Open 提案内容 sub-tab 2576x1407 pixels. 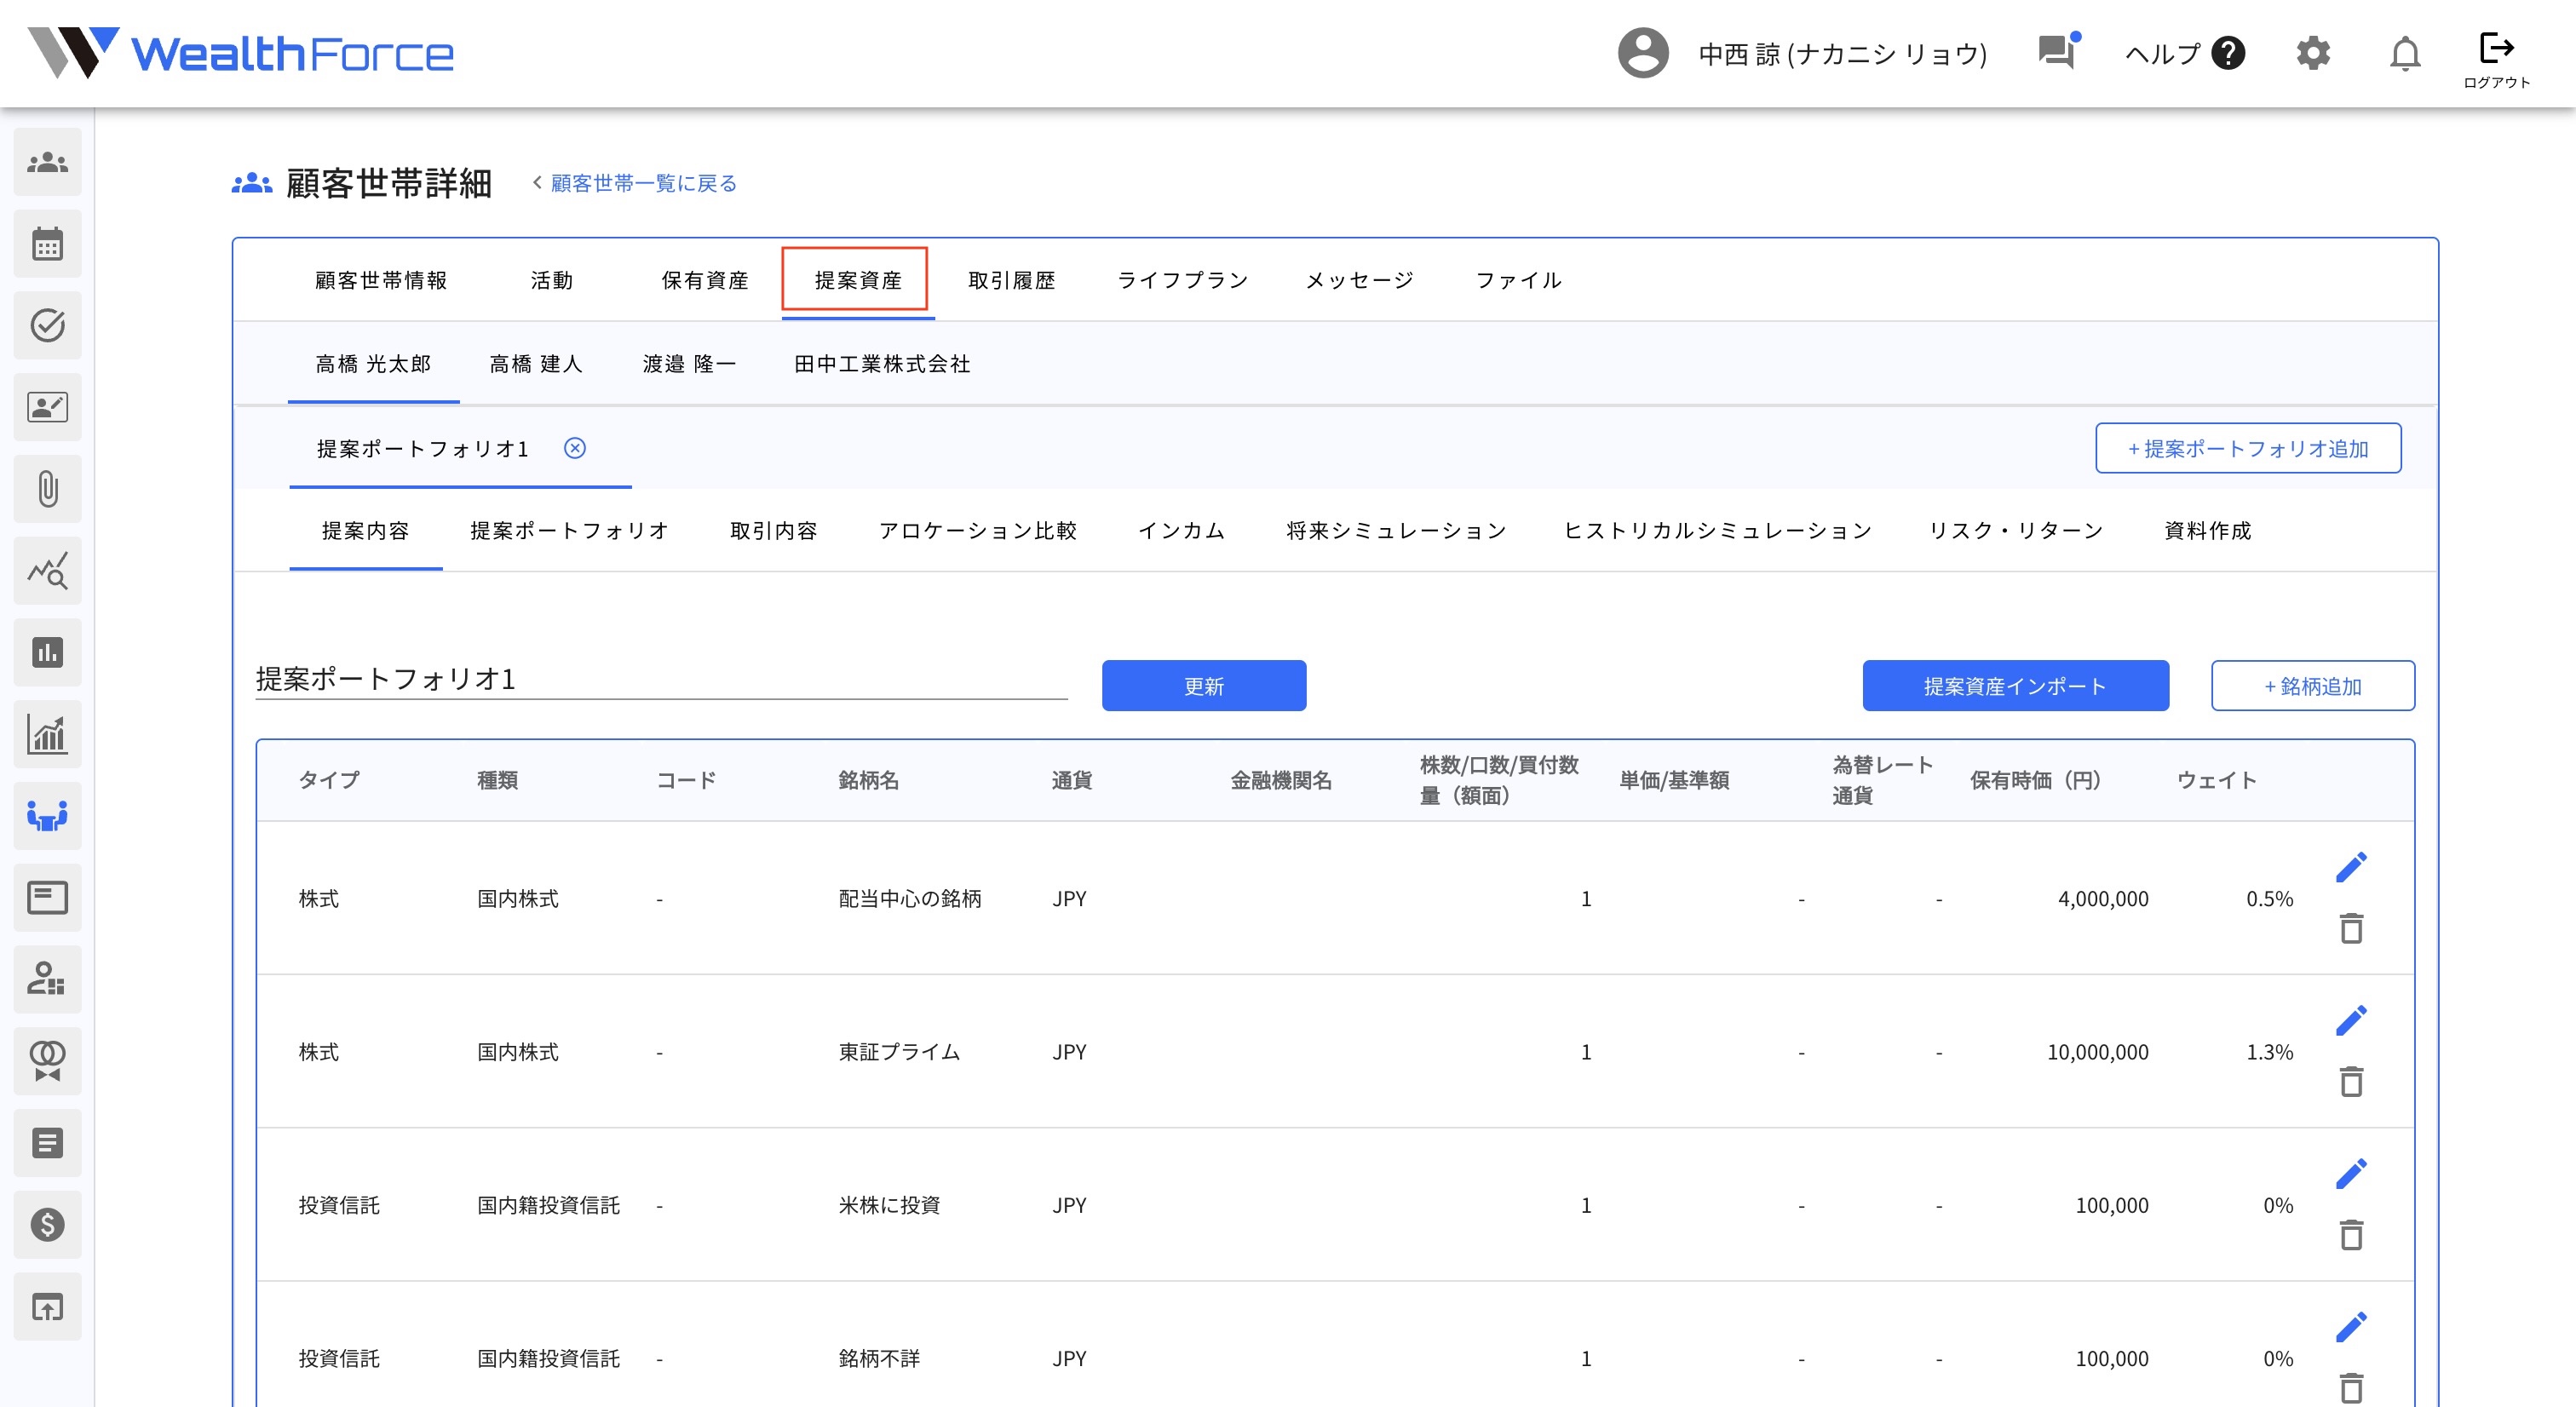[366, 531]
